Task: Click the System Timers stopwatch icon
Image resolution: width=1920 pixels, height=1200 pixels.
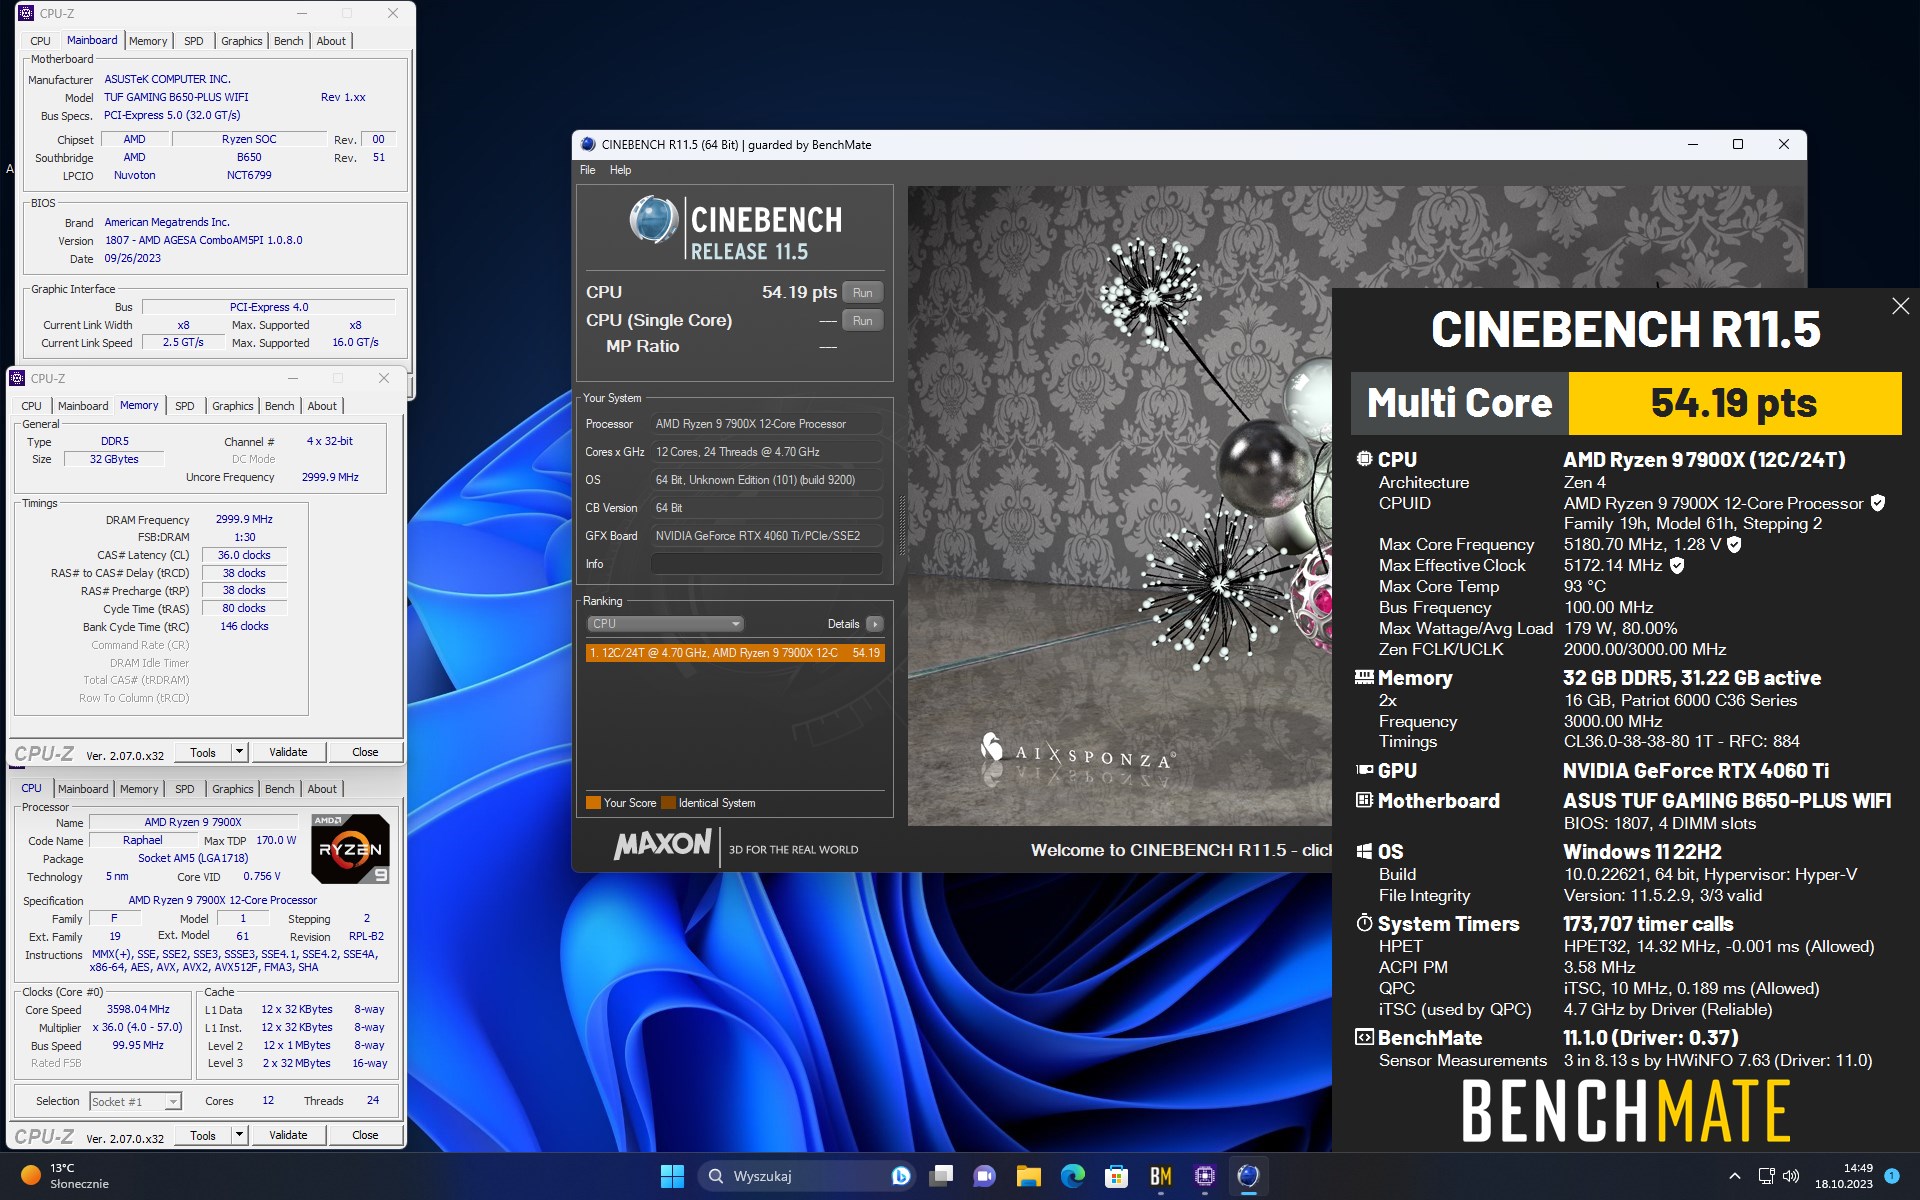Action: (x=1364, y=923)
